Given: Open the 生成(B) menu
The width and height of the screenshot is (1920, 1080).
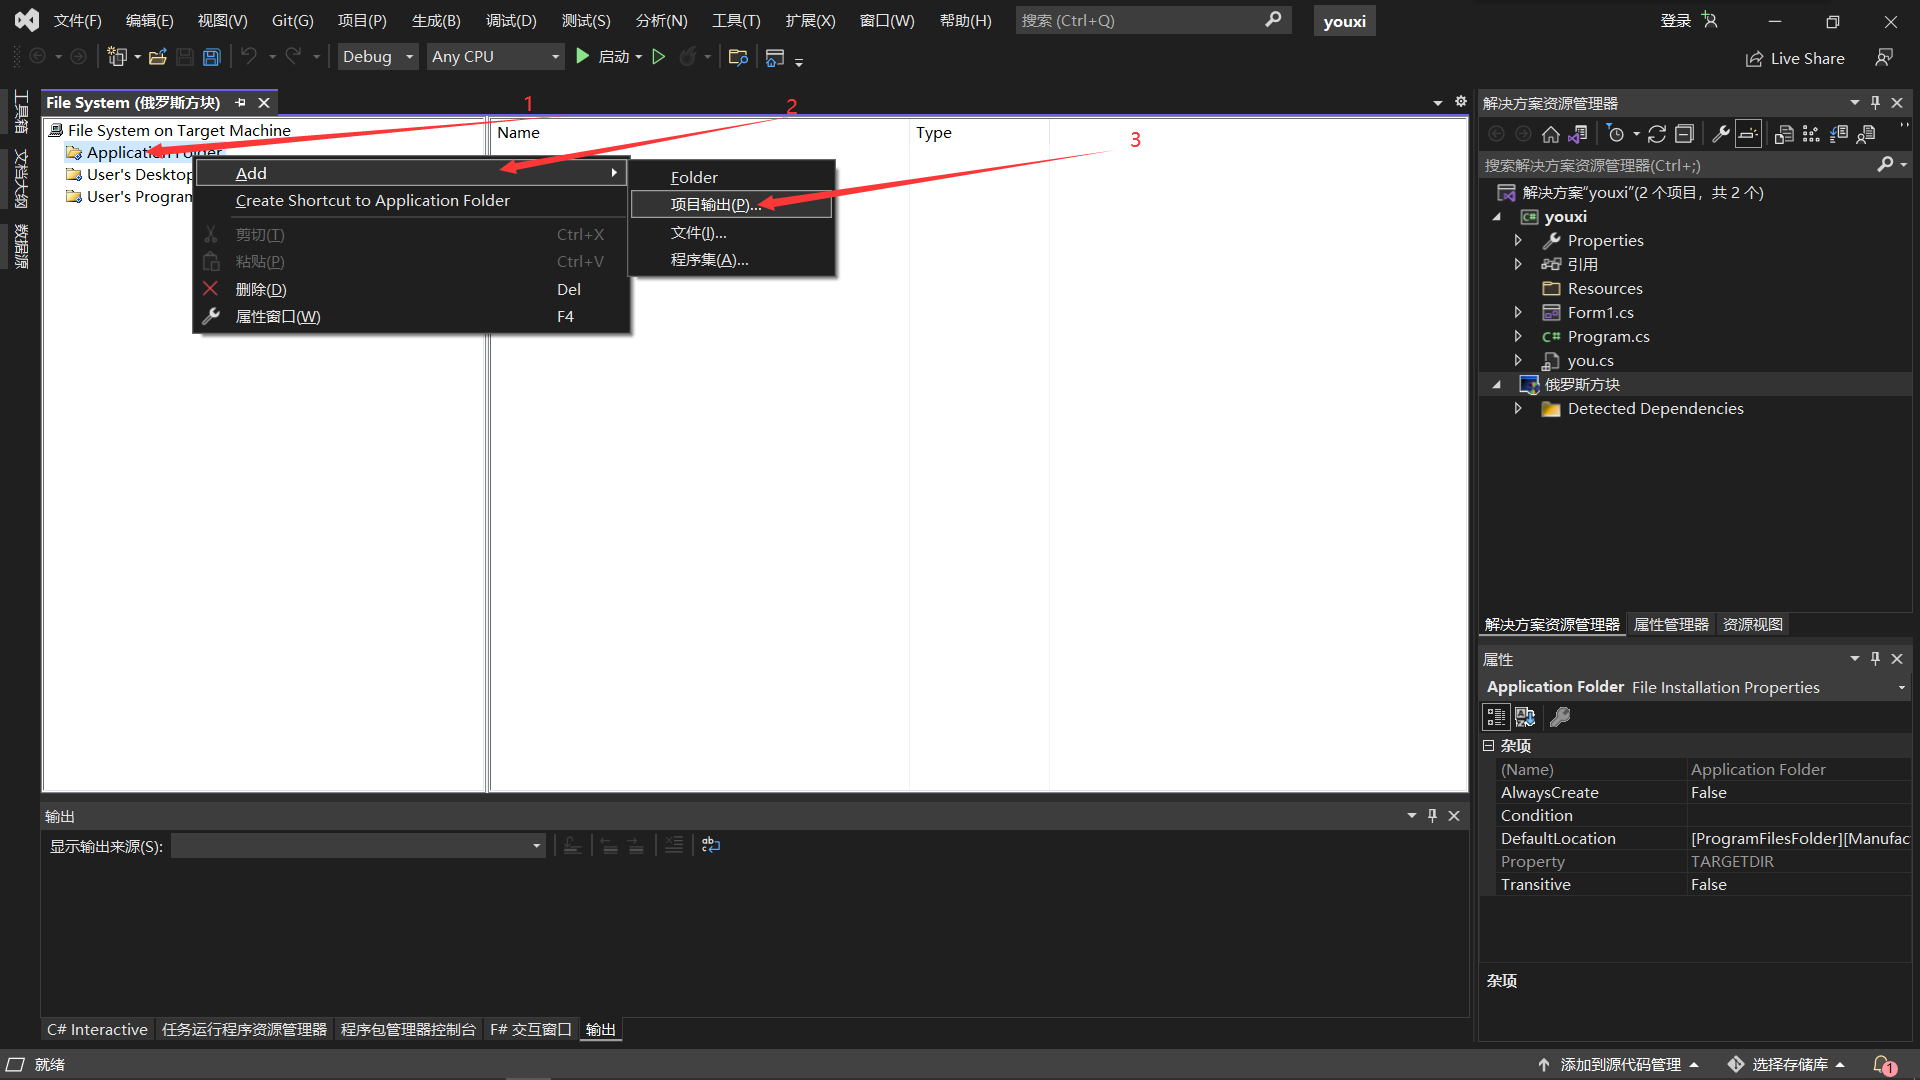Looking at the screenshot, I should [436, 20].
